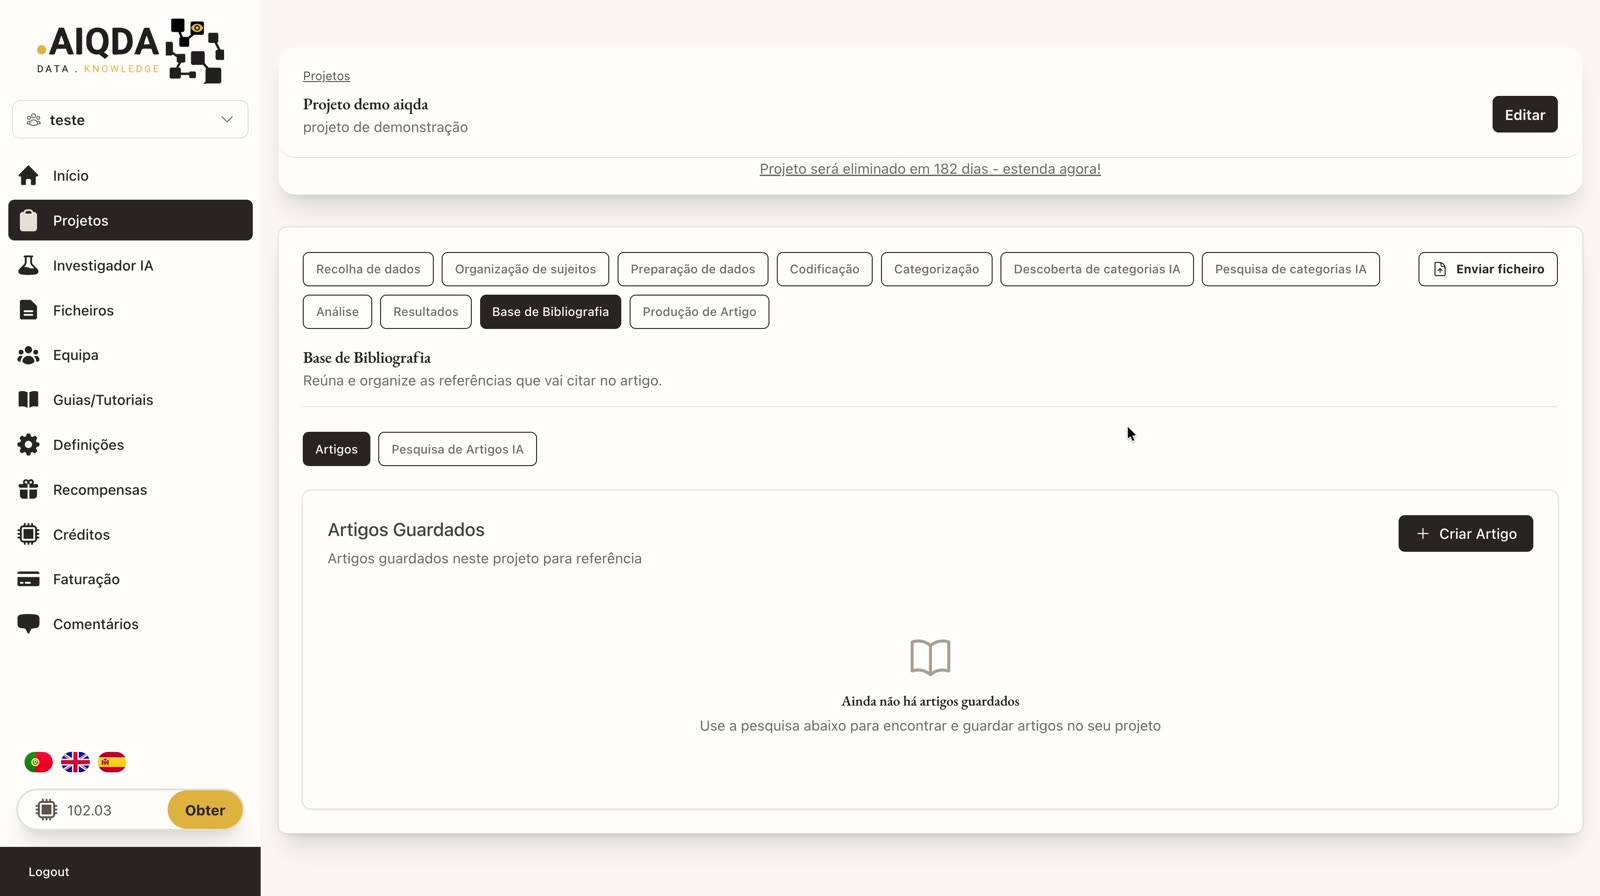Follow the Projetos breadcrumb link
The height and width of the screenshot is (896, 1600).
(x=326, y=76)
